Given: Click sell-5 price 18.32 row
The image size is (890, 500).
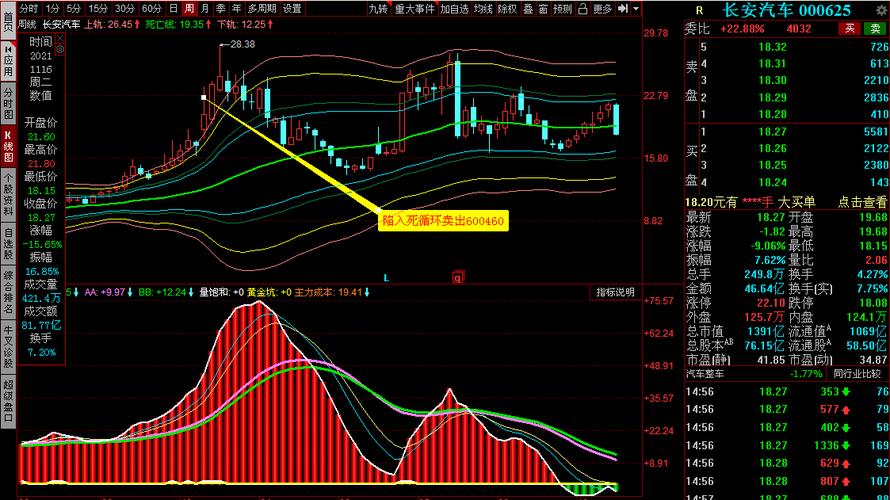Looking at the screenshot, I should coord(787,47).
